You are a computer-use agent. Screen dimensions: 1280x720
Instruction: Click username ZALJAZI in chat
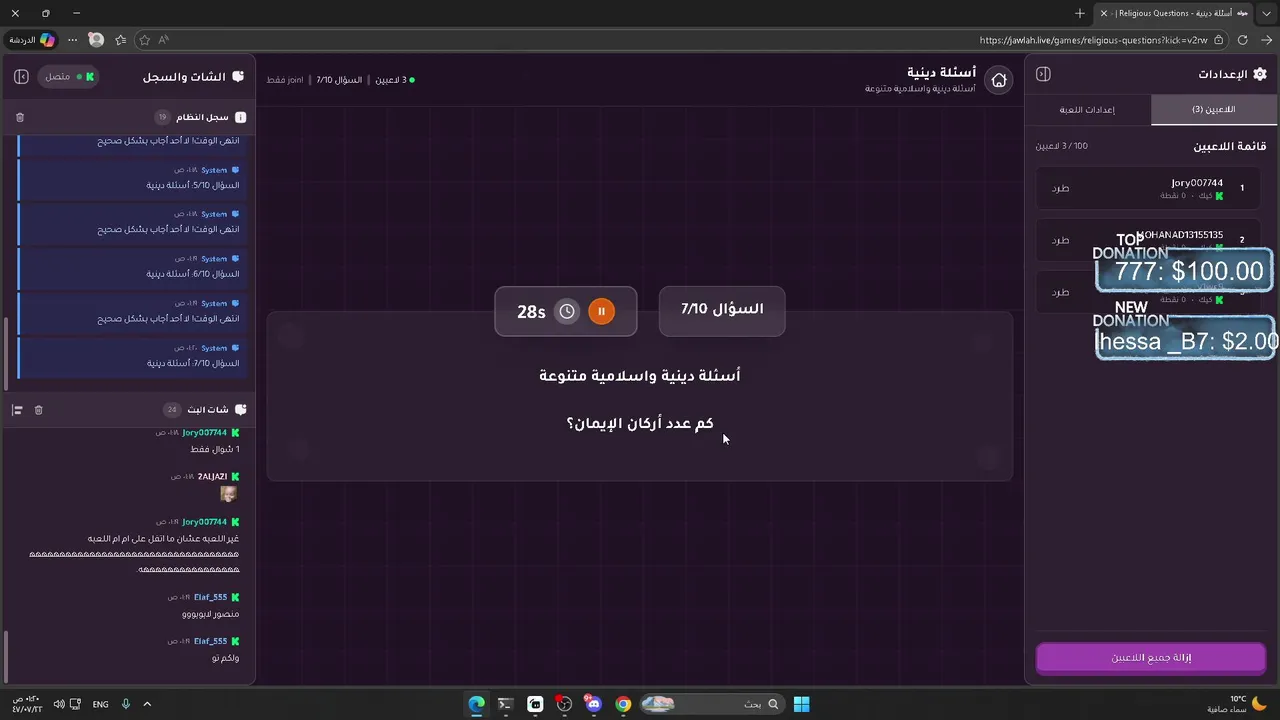(212, 476)
